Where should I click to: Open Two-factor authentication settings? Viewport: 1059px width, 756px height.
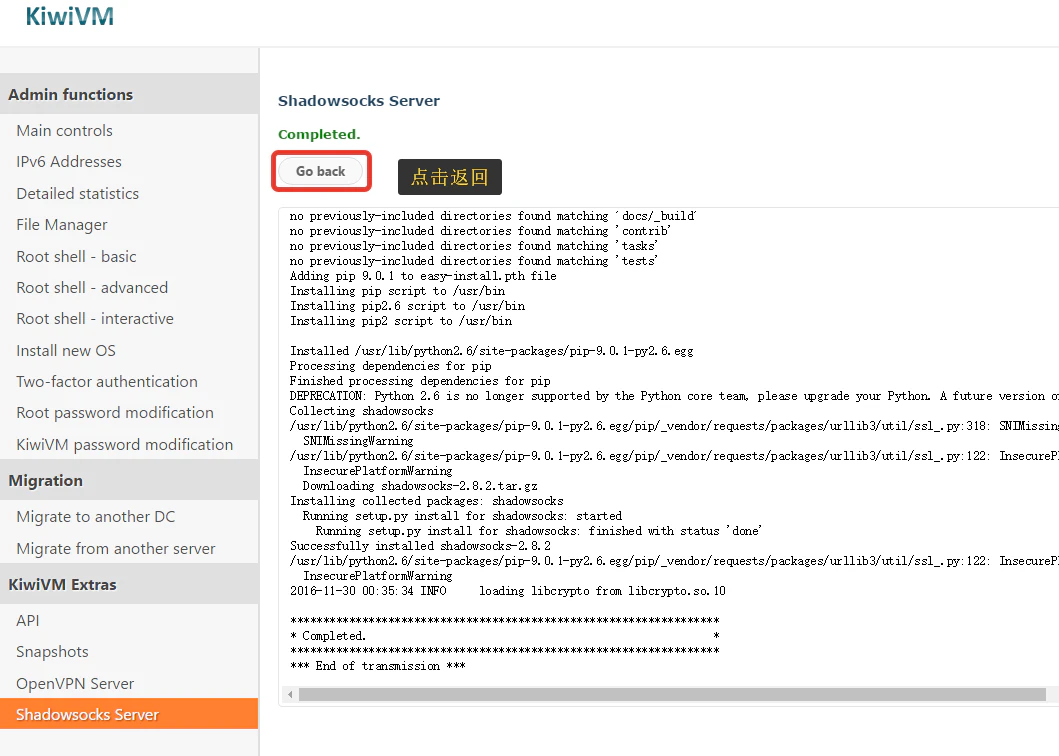(107, 382)
